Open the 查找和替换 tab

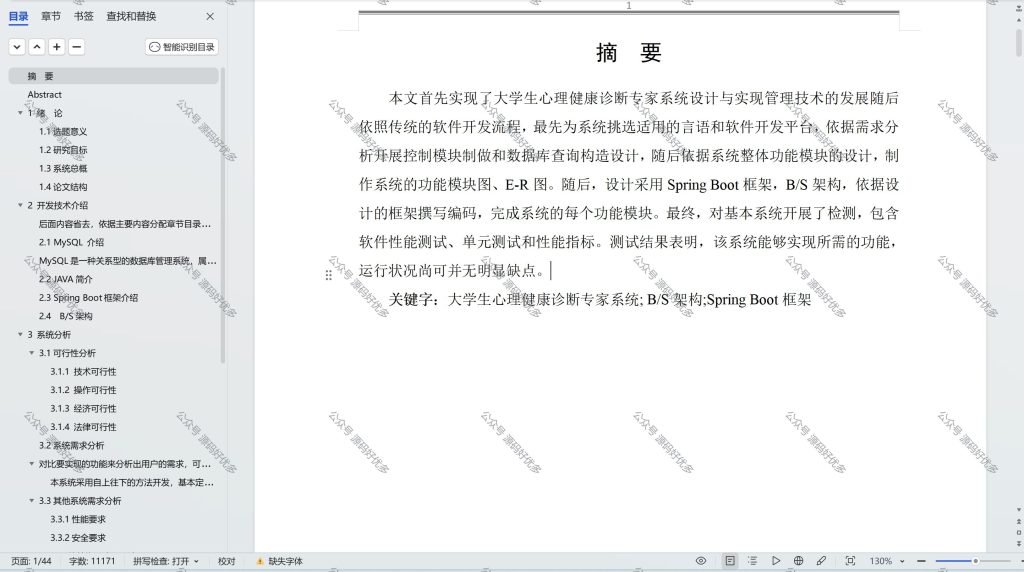pos(131,16)
